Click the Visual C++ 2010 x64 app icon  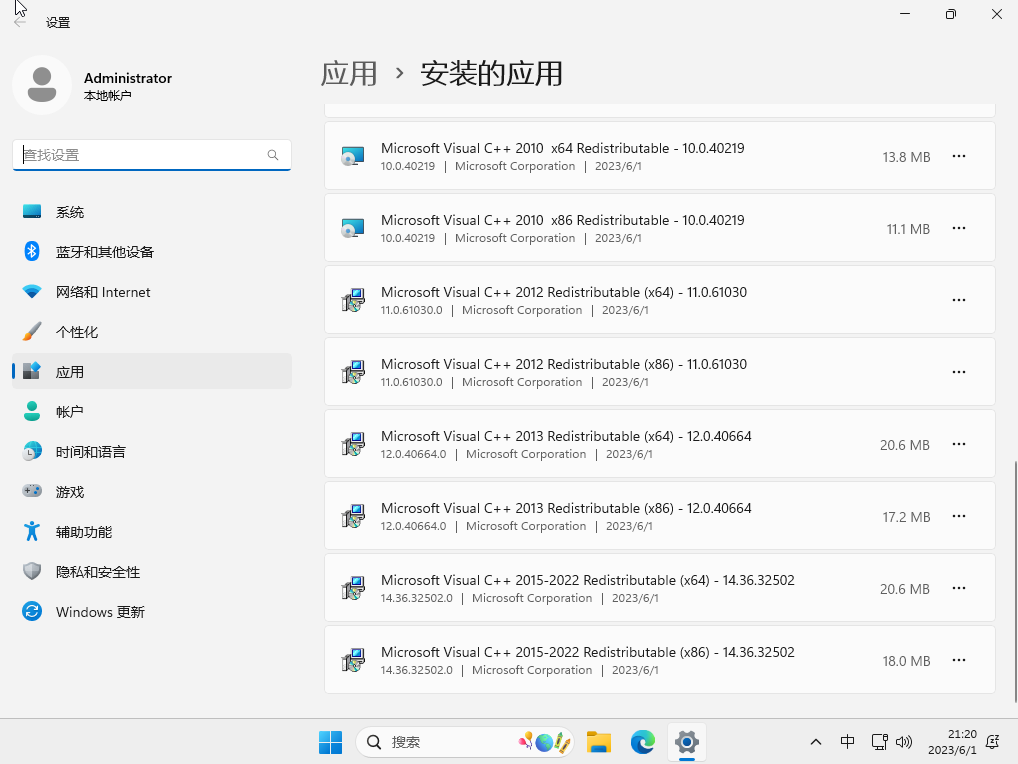point(353,156)
